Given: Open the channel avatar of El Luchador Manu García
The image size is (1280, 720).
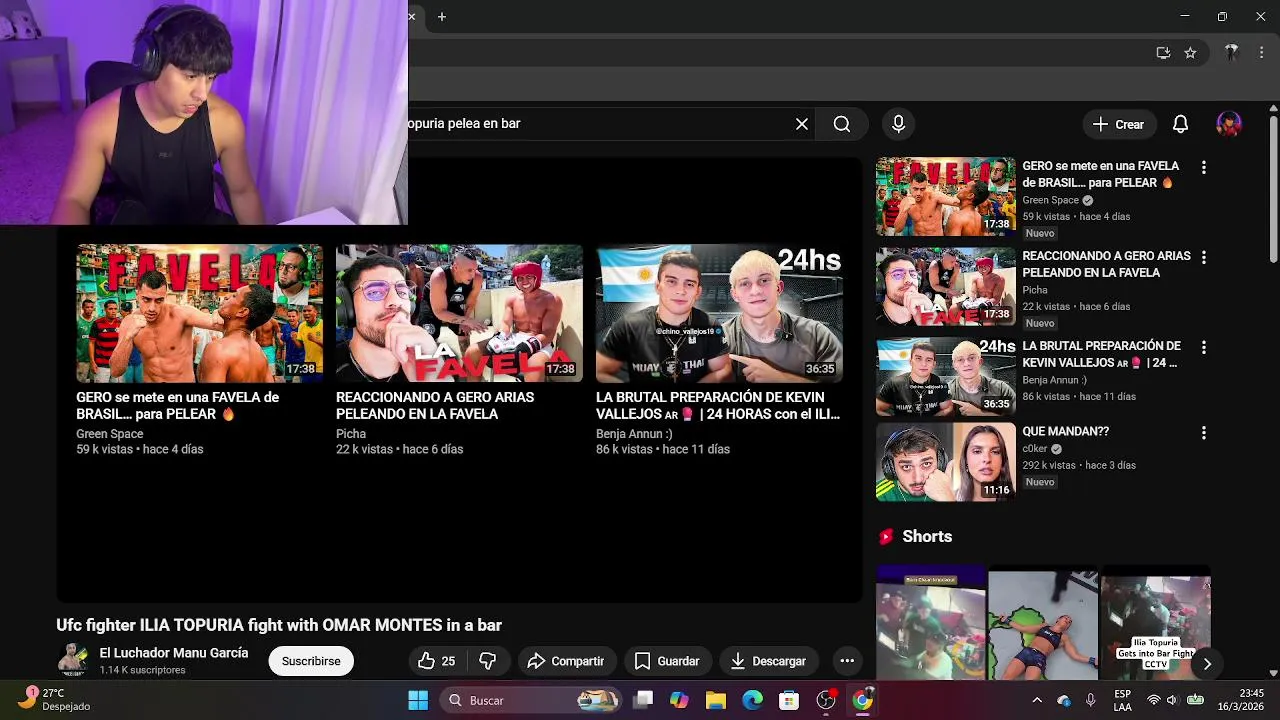Looking at the screenshot, I should click(72, 660).
